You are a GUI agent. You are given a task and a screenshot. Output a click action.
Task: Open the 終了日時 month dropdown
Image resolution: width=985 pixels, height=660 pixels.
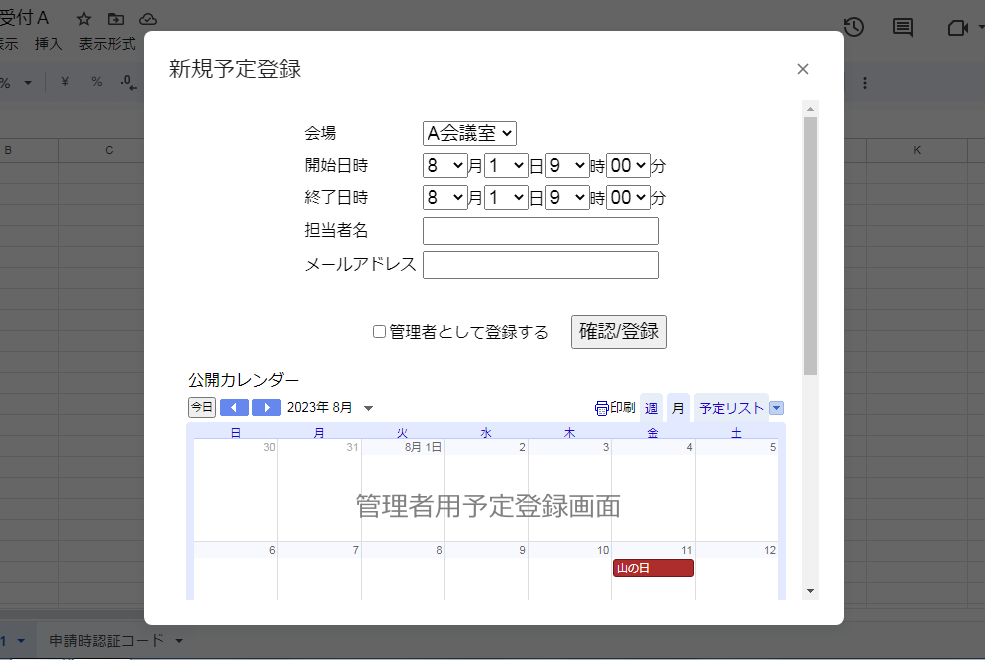[445, 198]
